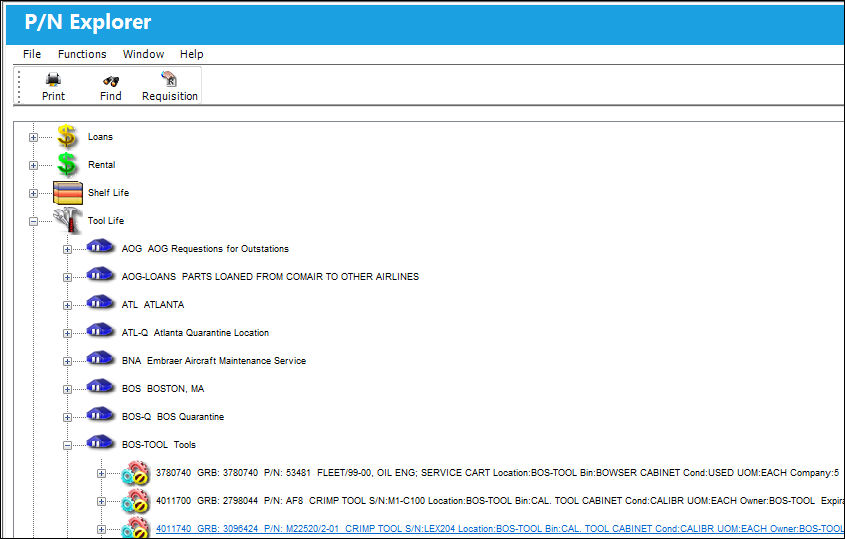Viewport: 845px width, 539px height.
Task: Click the location icon beside BOS-TOOL Tools
Action: pos(100,443)
